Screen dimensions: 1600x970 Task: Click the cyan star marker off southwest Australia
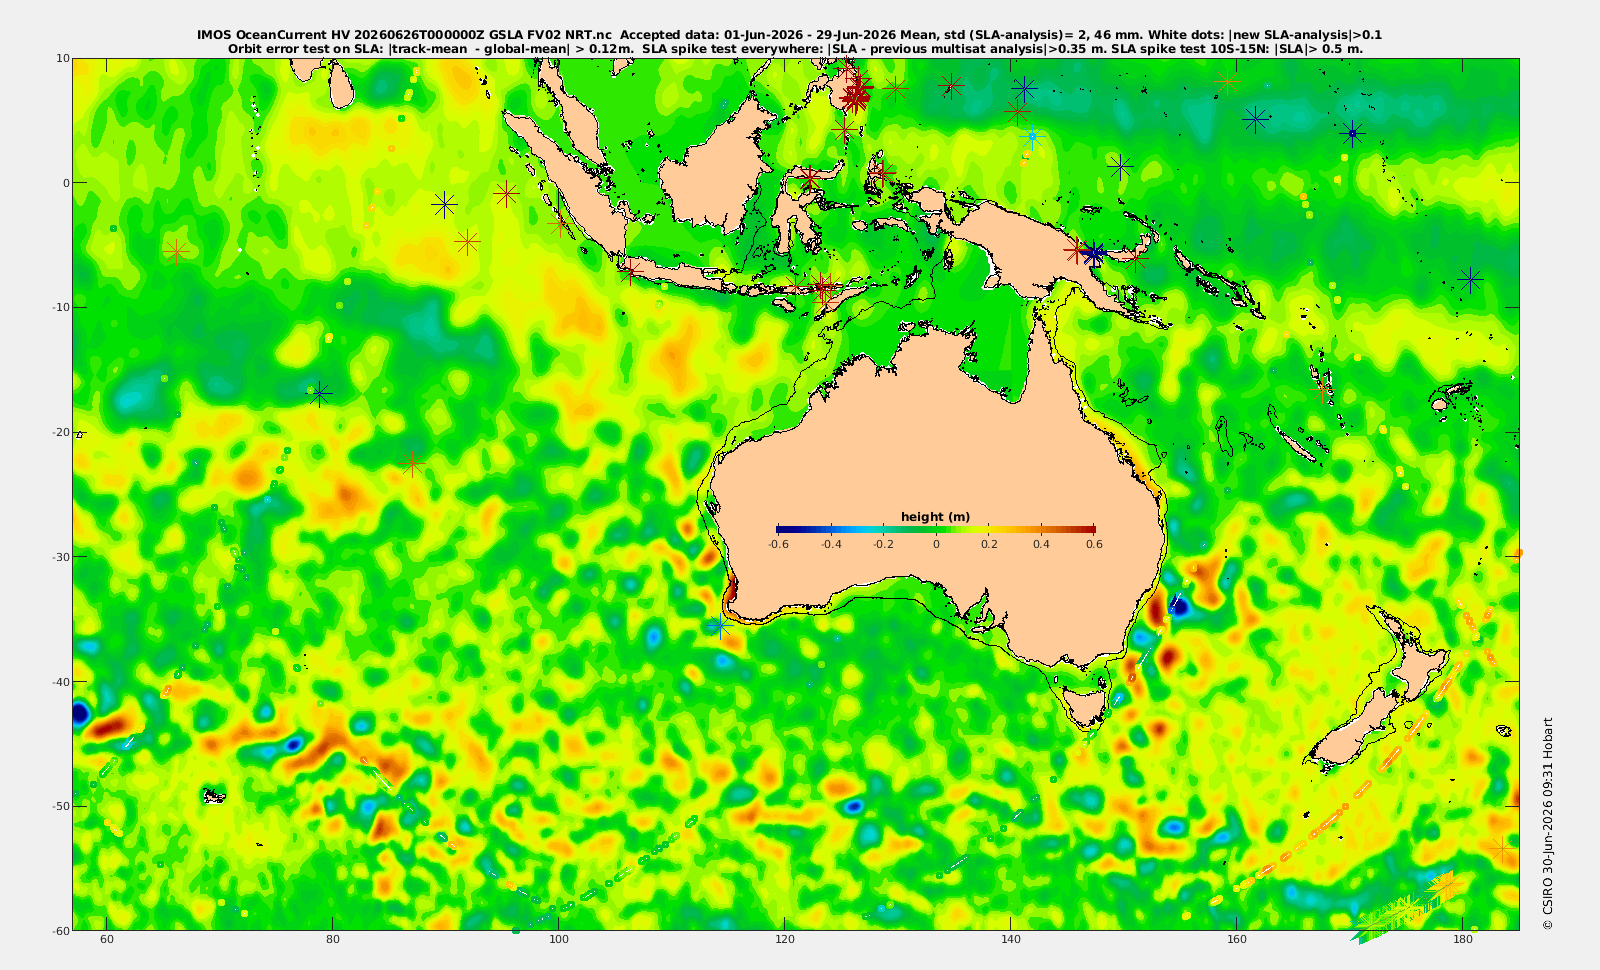pos(719,626)
